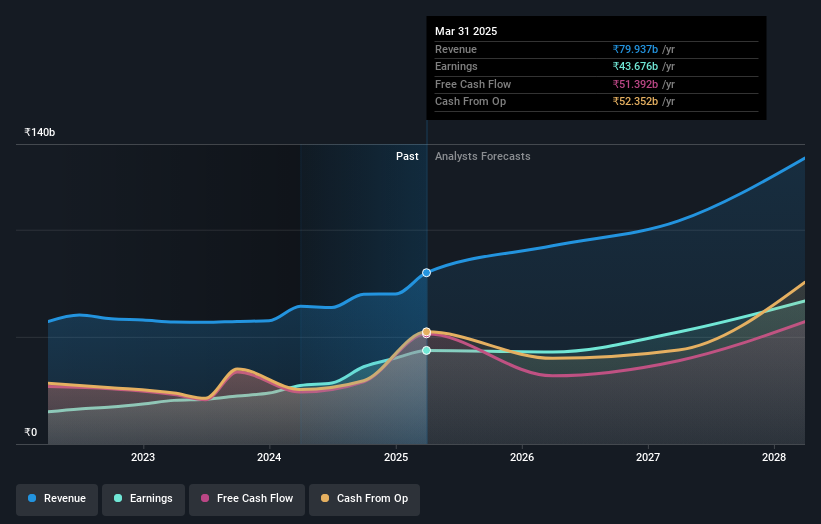Viewport: 821px width, 524px height.
Task: Toggle the Free Cash Flow legend series
Action: 247,498
